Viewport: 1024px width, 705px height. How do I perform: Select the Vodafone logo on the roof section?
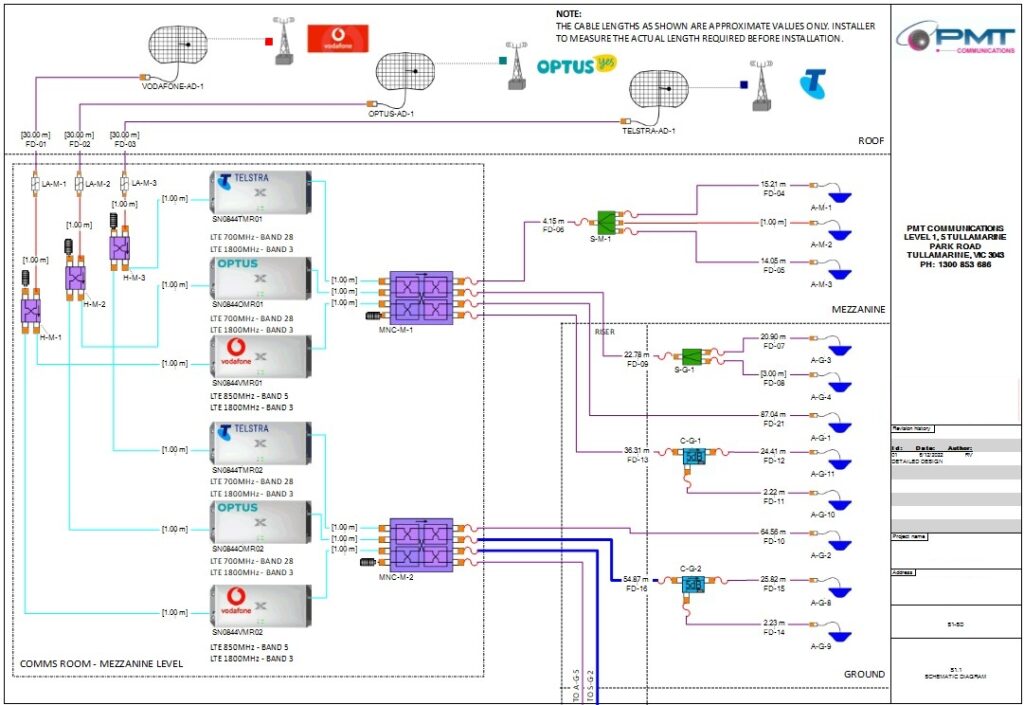[x=339, y=39]
